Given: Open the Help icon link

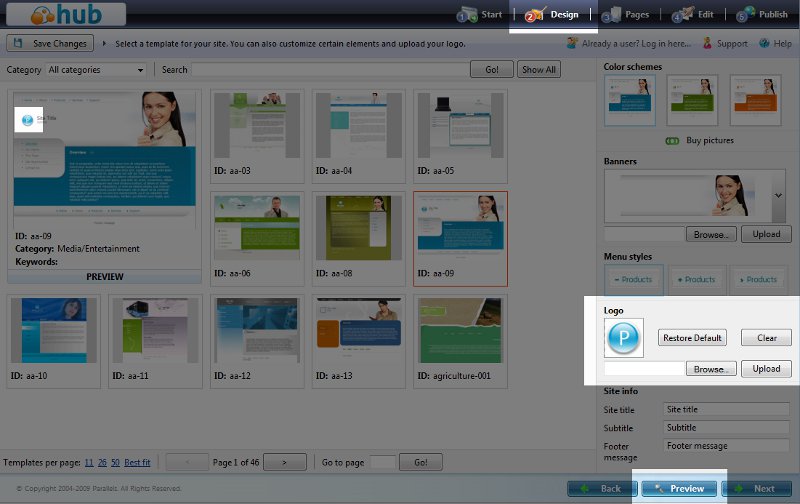Looking at the screenshot, I should [x=763, y=44].
